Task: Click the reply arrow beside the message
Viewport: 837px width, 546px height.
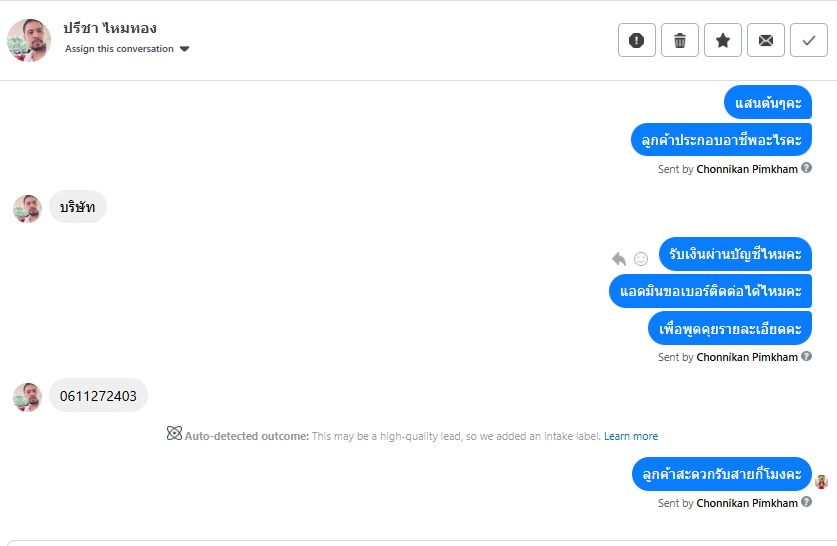Action: (x=619, y=258)
